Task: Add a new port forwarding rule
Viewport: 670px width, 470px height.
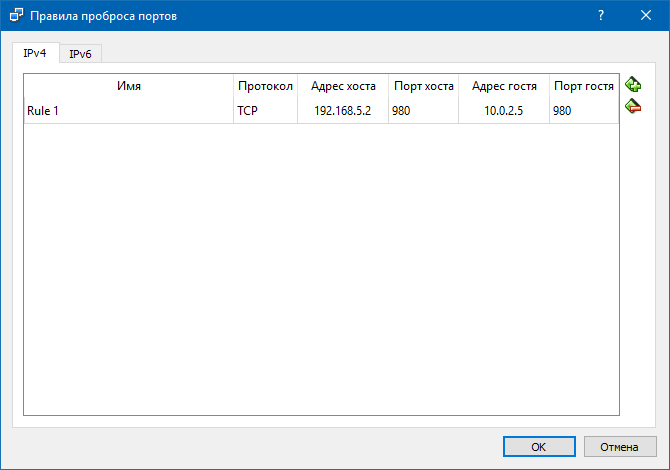Action: [633, 86]
